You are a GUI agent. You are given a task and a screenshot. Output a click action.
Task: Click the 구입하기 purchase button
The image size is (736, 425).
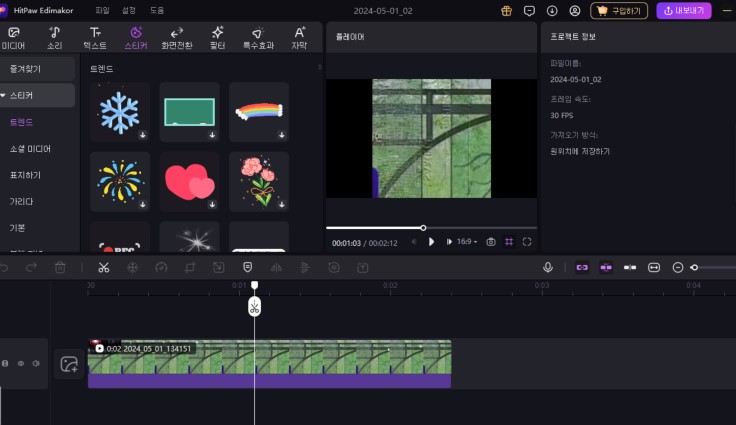pyautogui.click(x=619, y=11)
